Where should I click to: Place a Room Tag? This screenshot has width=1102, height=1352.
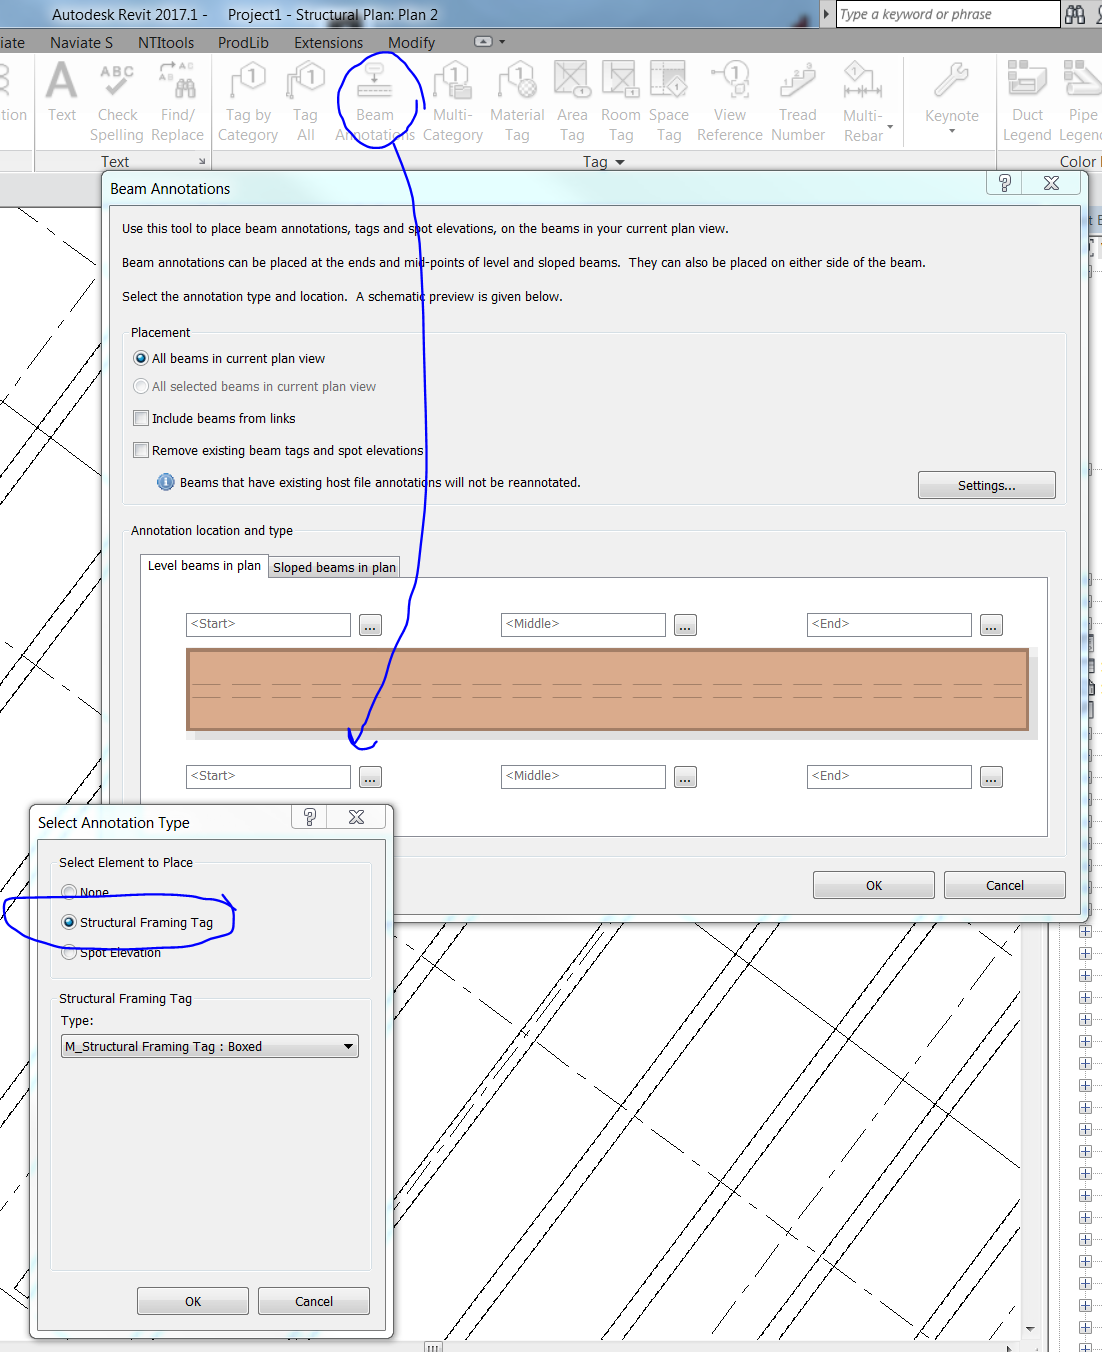[621, 100]
